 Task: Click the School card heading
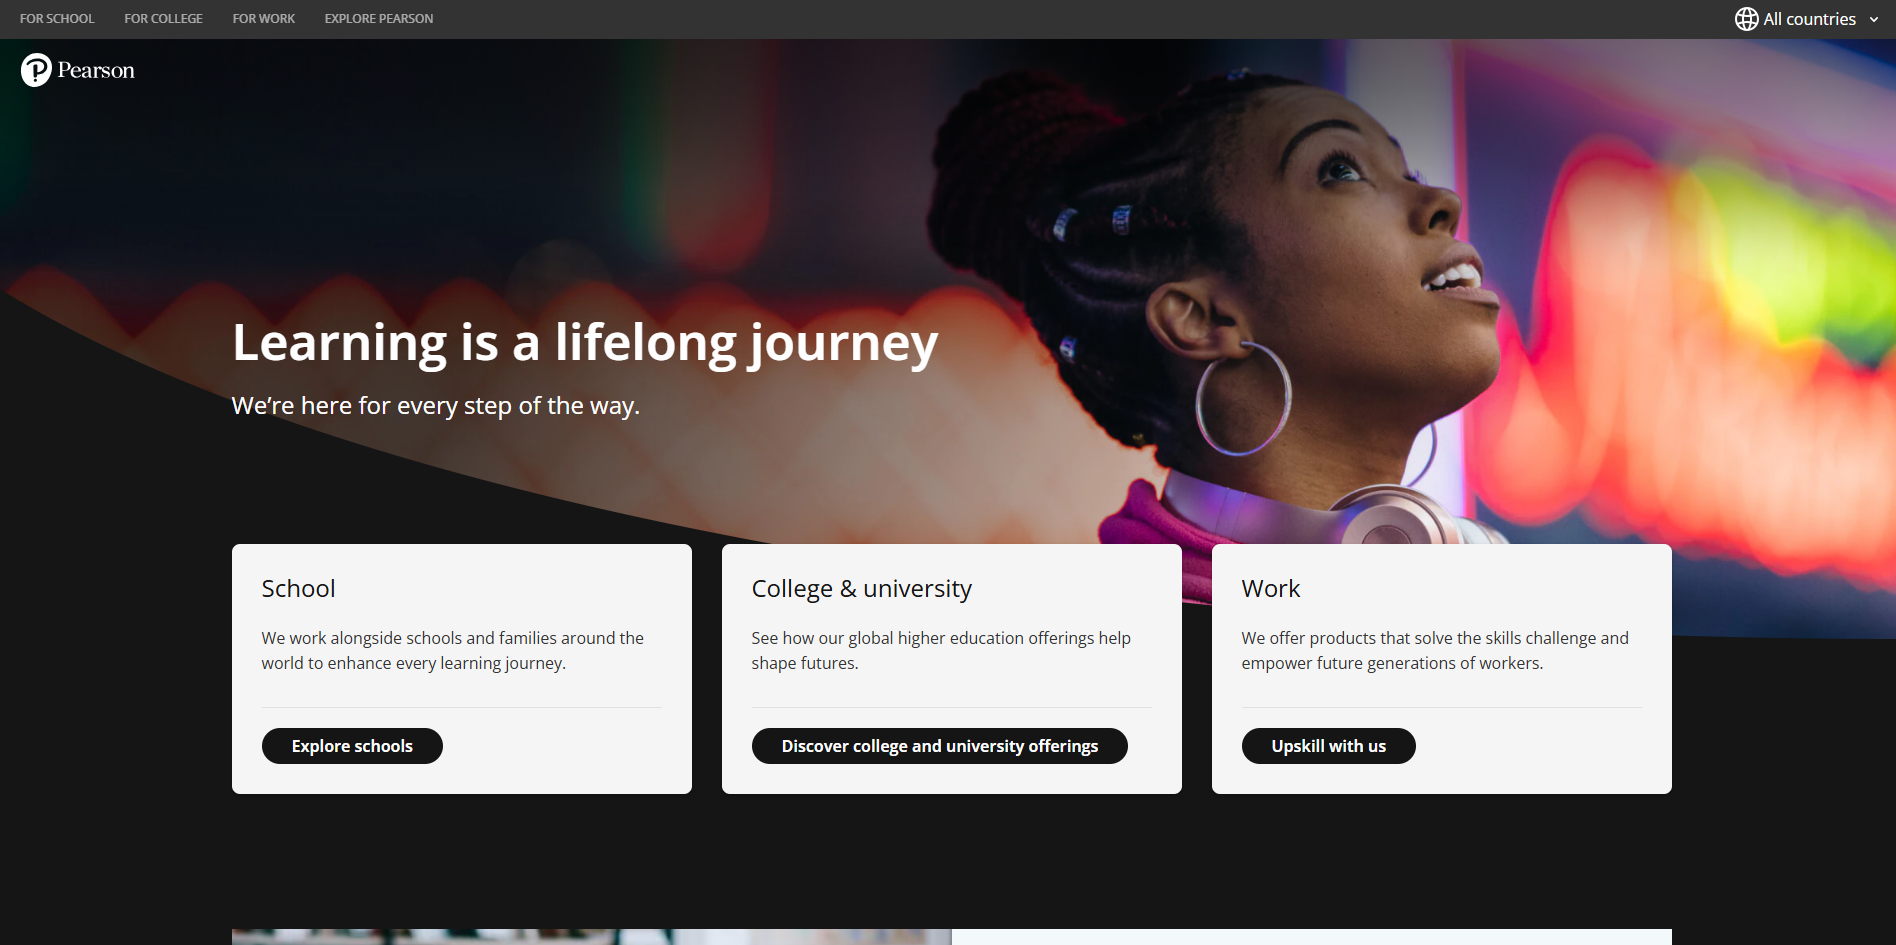298,589
